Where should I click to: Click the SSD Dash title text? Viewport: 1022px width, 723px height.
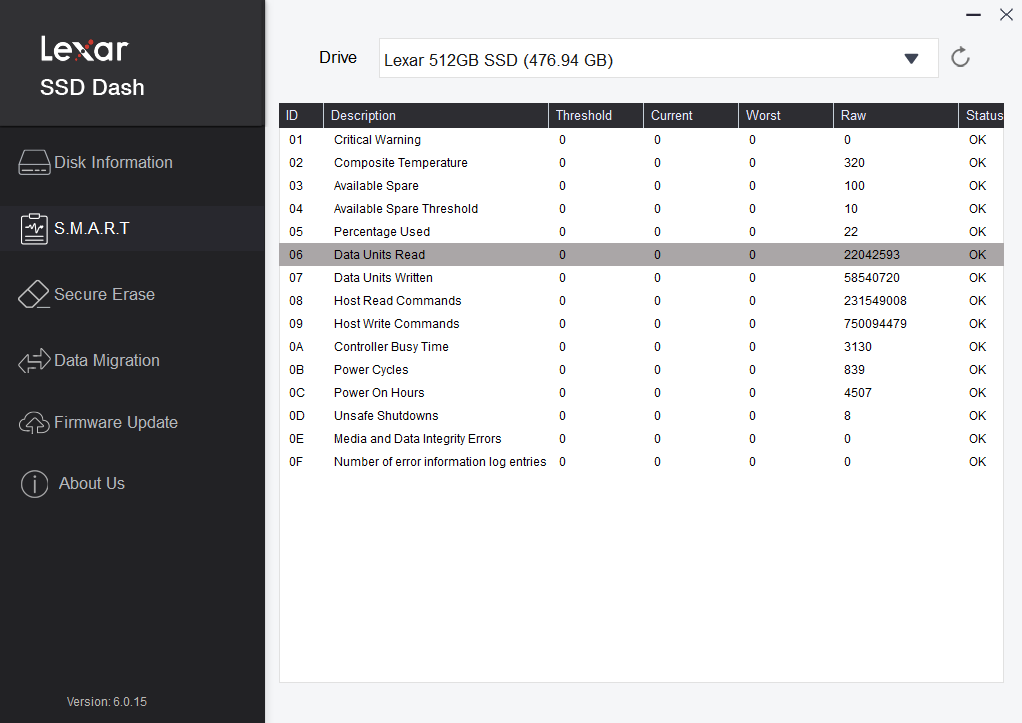tap(92, 87)
